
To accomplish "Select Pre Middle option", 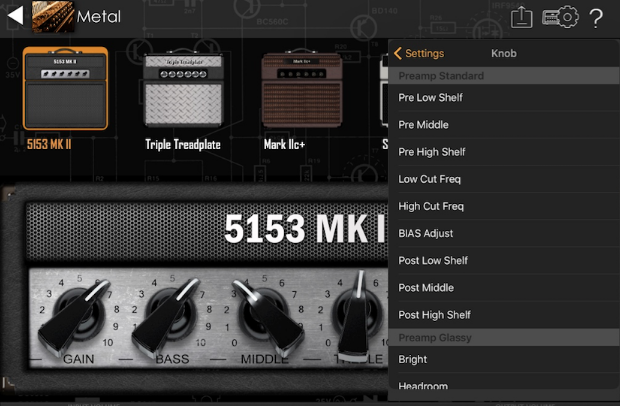I will [423, 125].
